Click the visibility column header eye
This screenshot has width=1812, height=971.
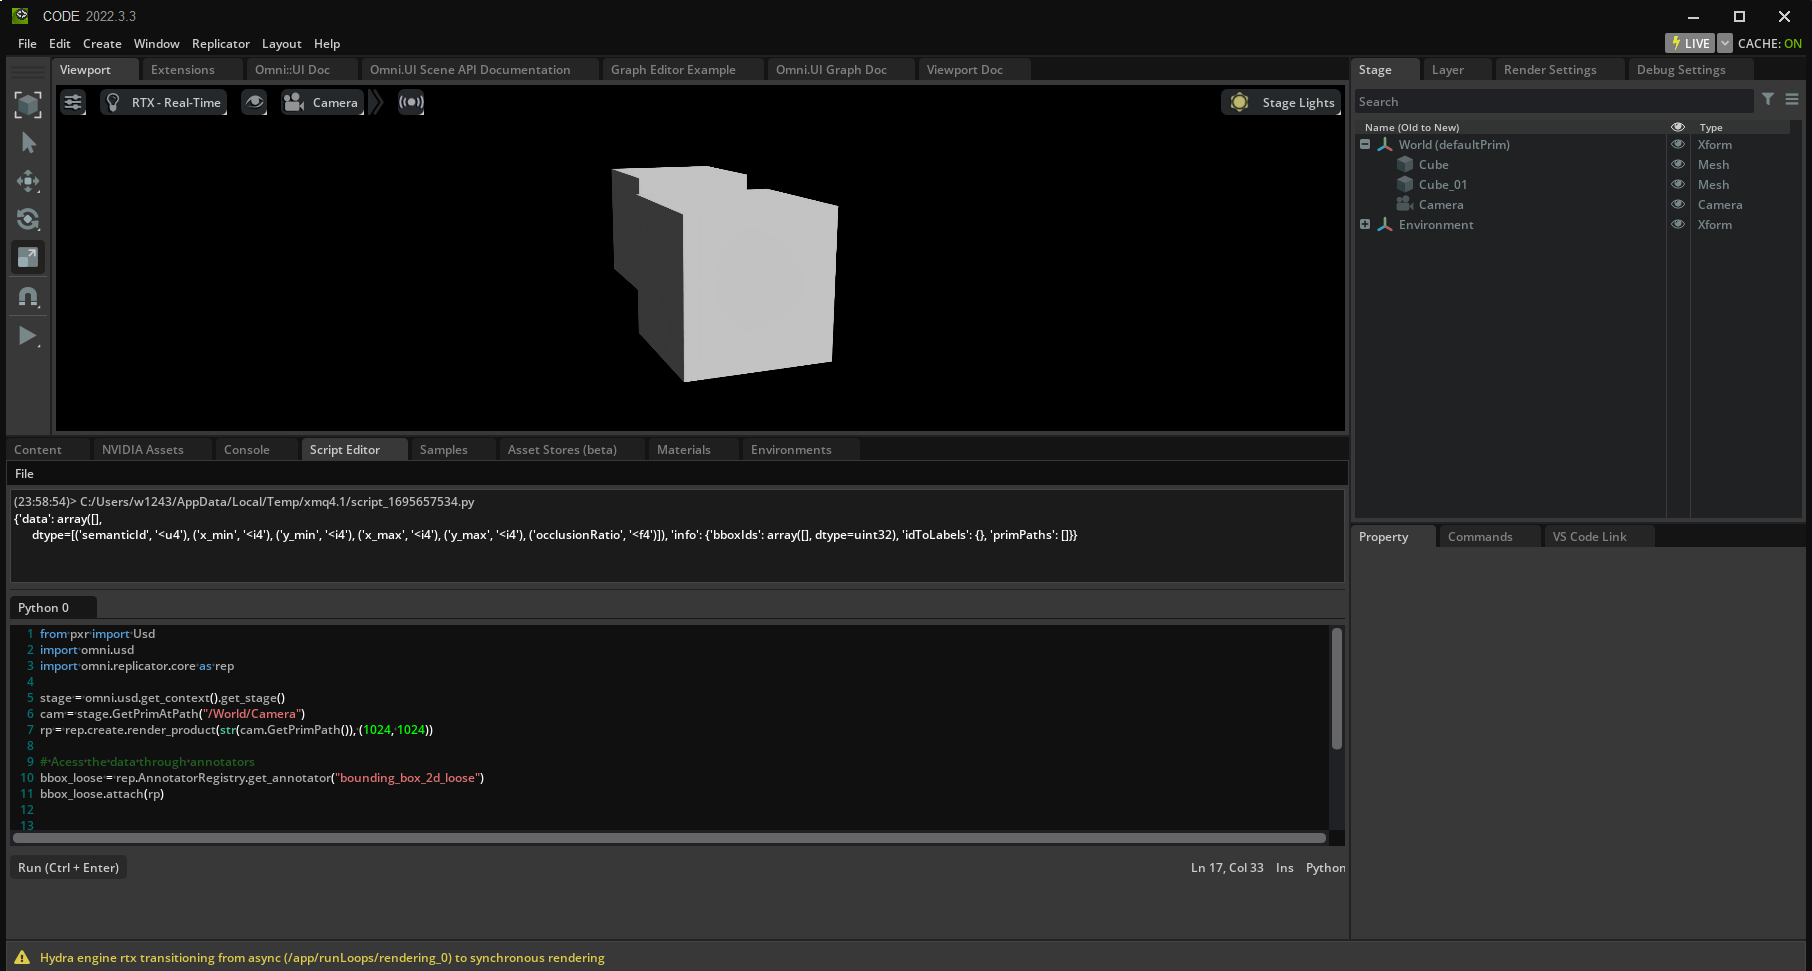click(1678, 127)
